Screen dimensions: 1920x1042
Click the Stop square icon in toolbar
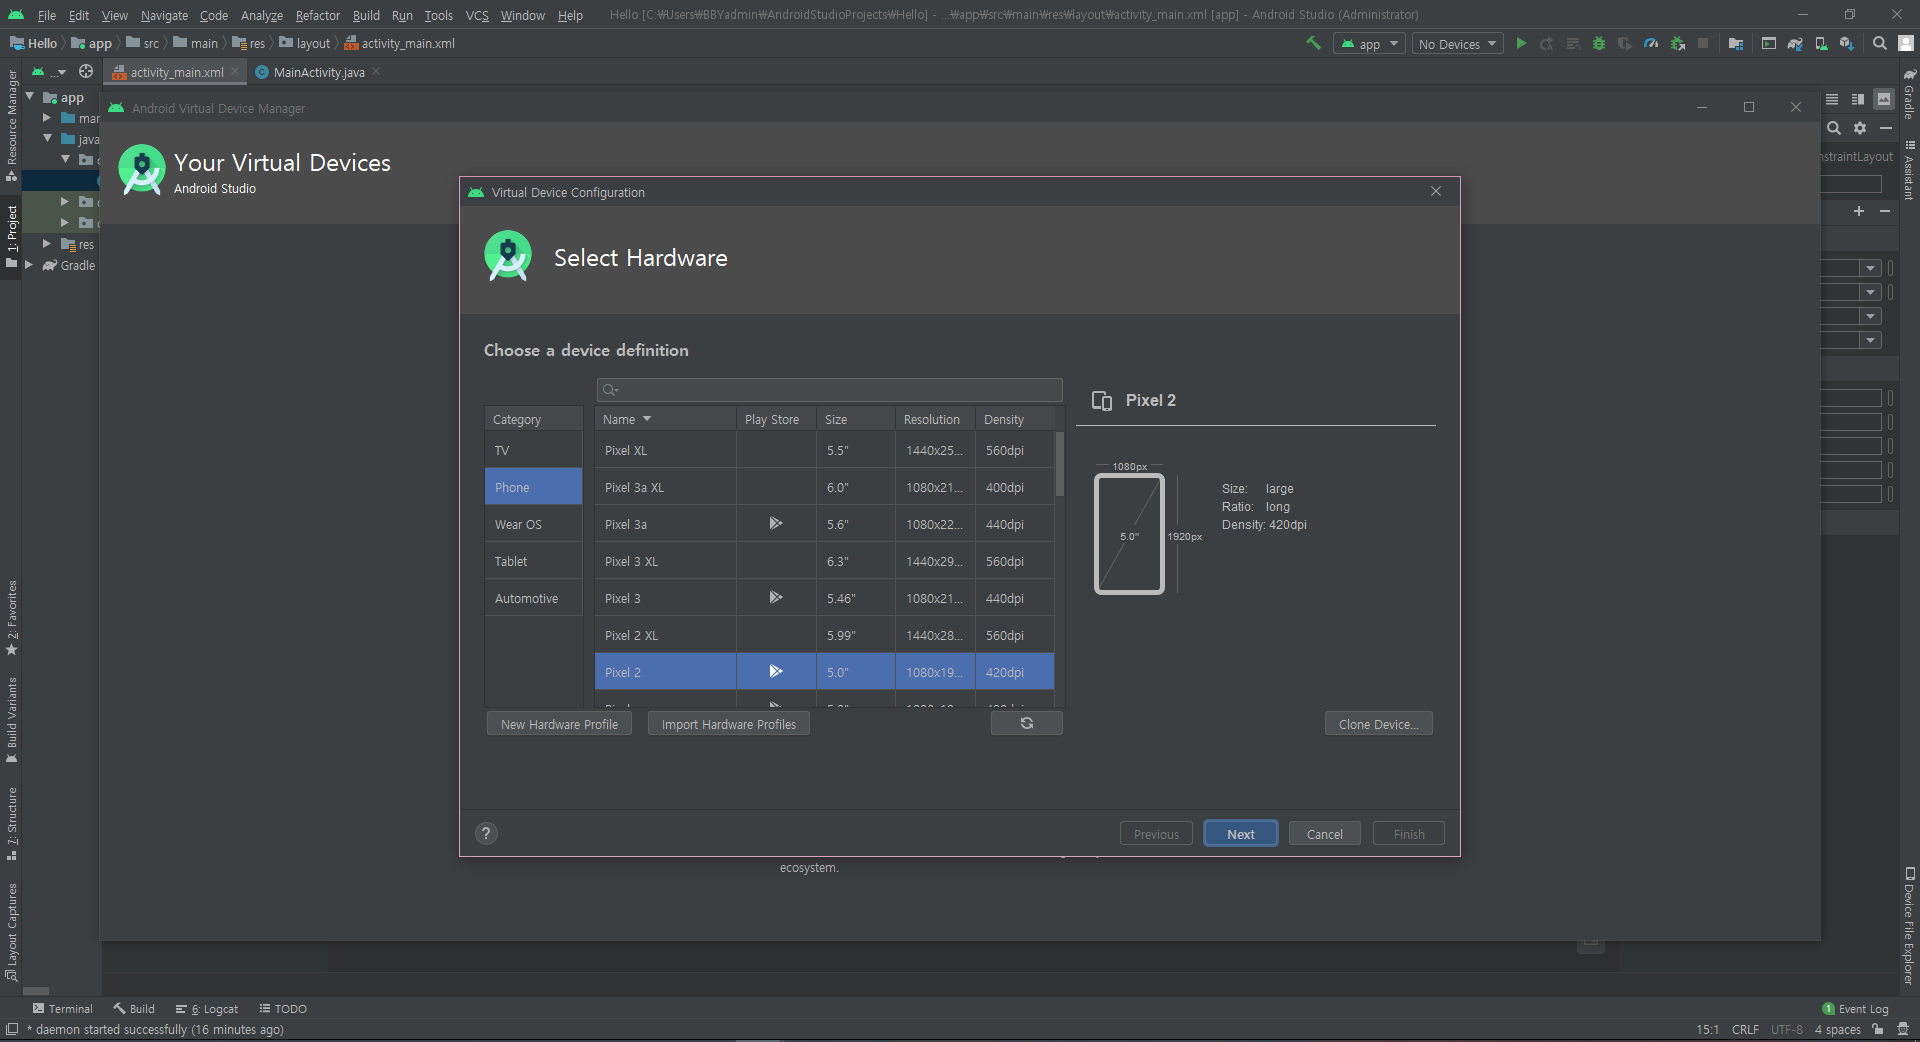[1703, 43]
